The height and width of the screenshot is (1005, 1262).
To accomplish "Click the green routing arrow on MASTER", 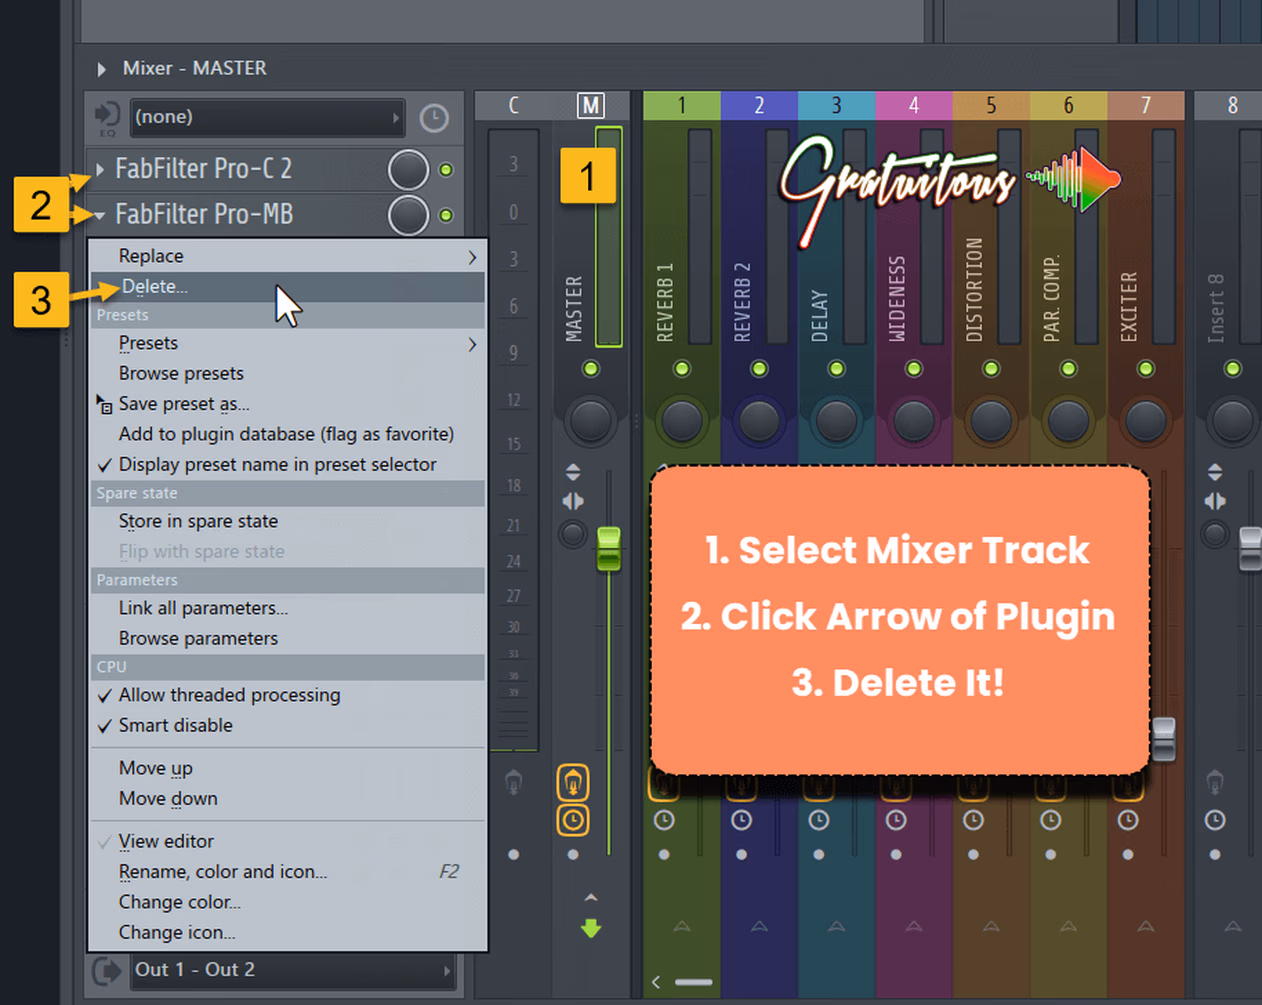I will coord(591,929).
